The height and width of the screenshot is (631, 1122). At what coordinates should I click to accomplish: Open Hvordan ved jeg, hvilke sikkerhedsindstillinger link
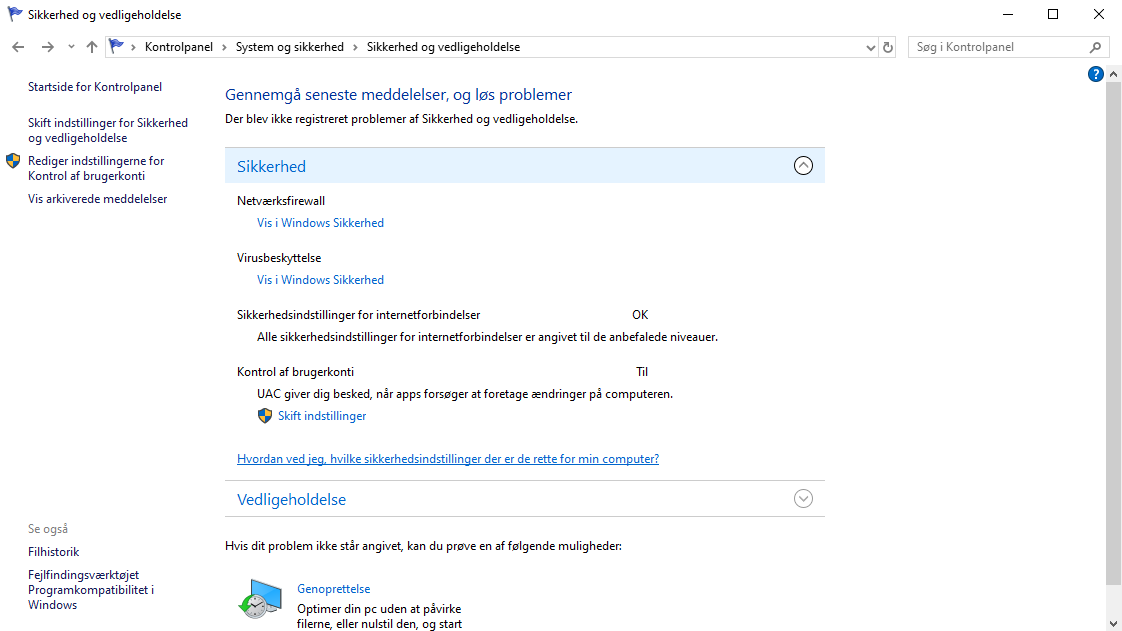448,459
